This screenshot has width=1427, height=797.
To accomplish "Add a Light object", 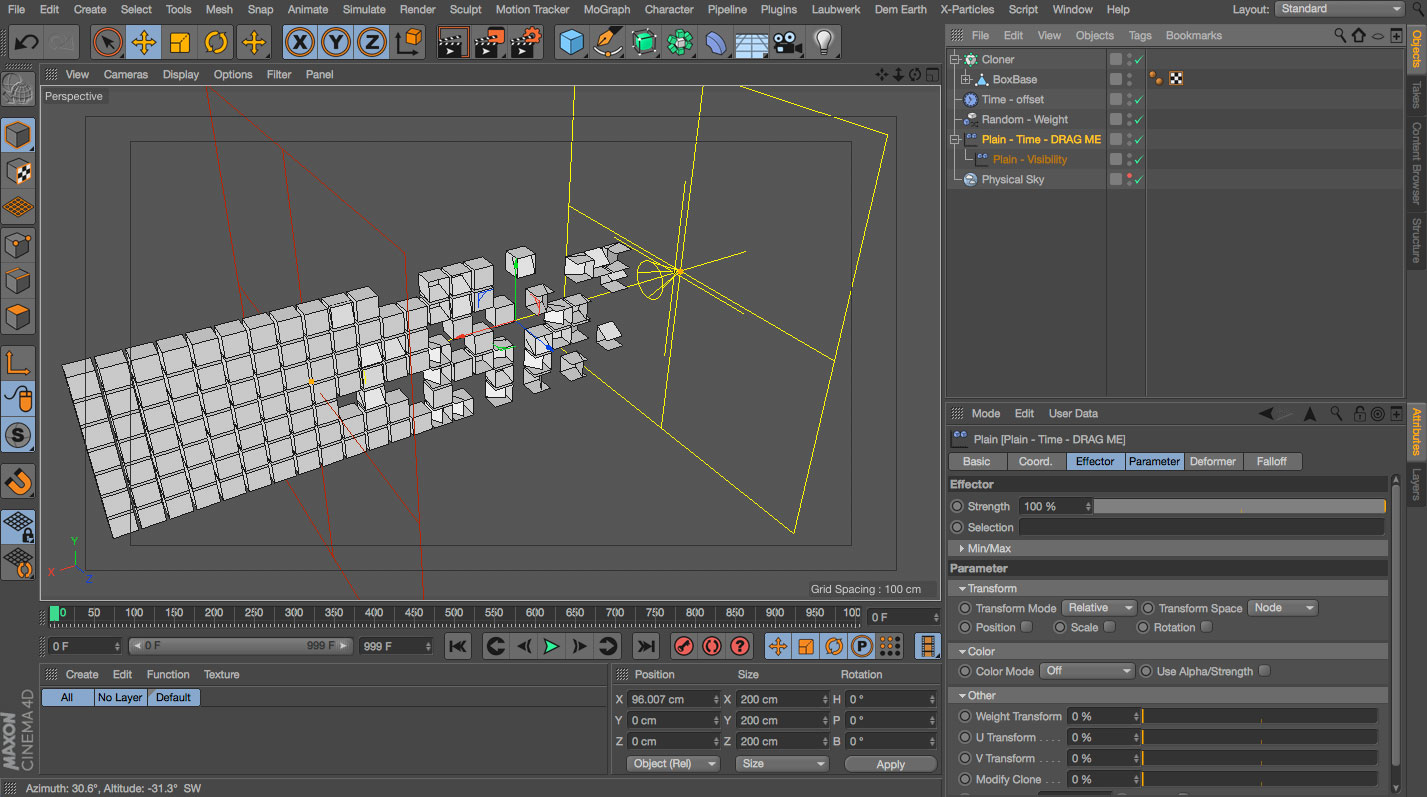I will [x=823, y=42].
